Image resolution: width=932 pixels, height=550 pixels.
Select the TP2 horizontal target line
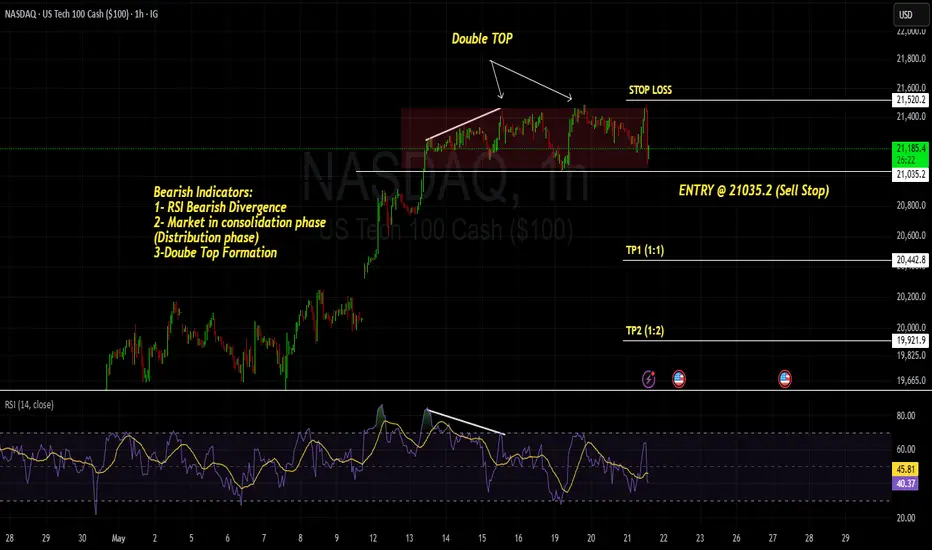(x=757, y=341)
